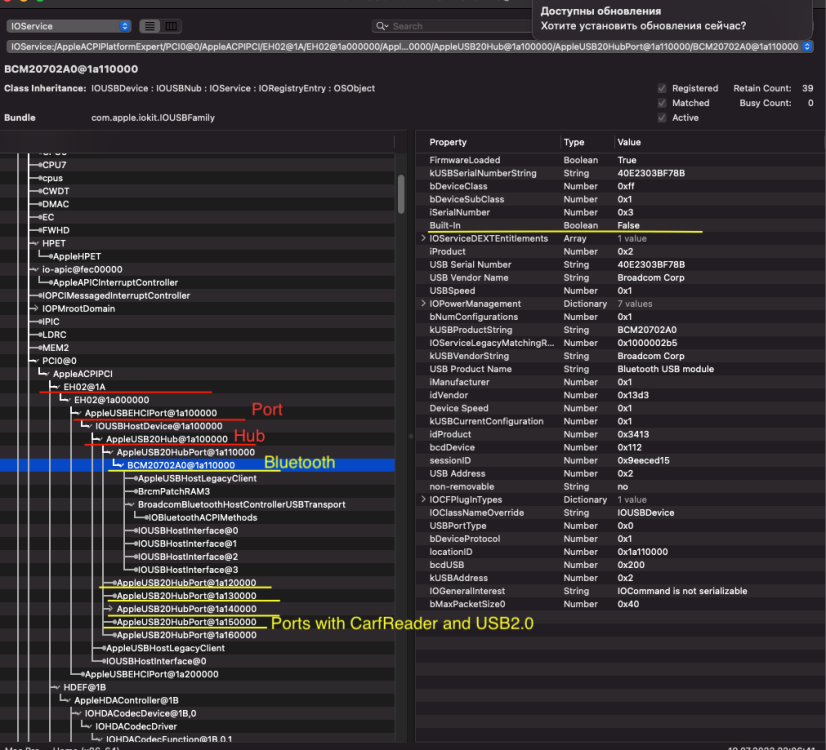Select the USB Product Name row

pos(621,369)
